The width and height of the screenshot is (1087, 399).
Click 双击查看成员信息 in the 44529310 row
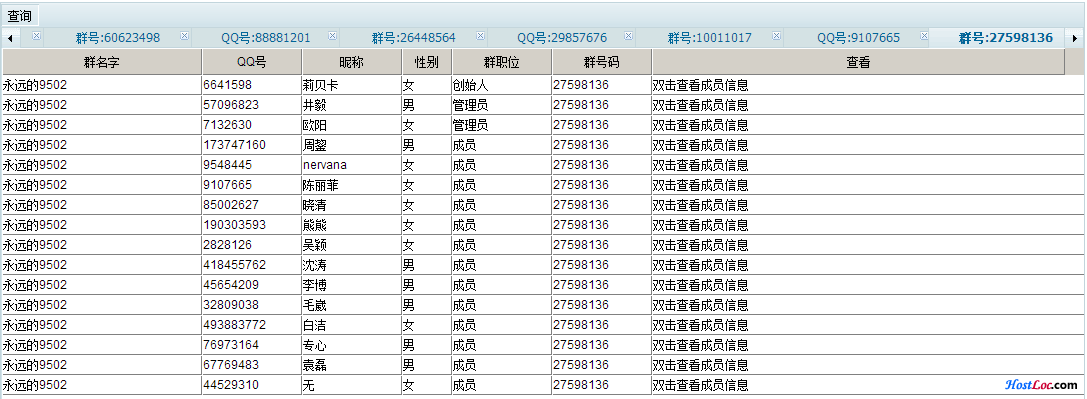click(700, 385)
